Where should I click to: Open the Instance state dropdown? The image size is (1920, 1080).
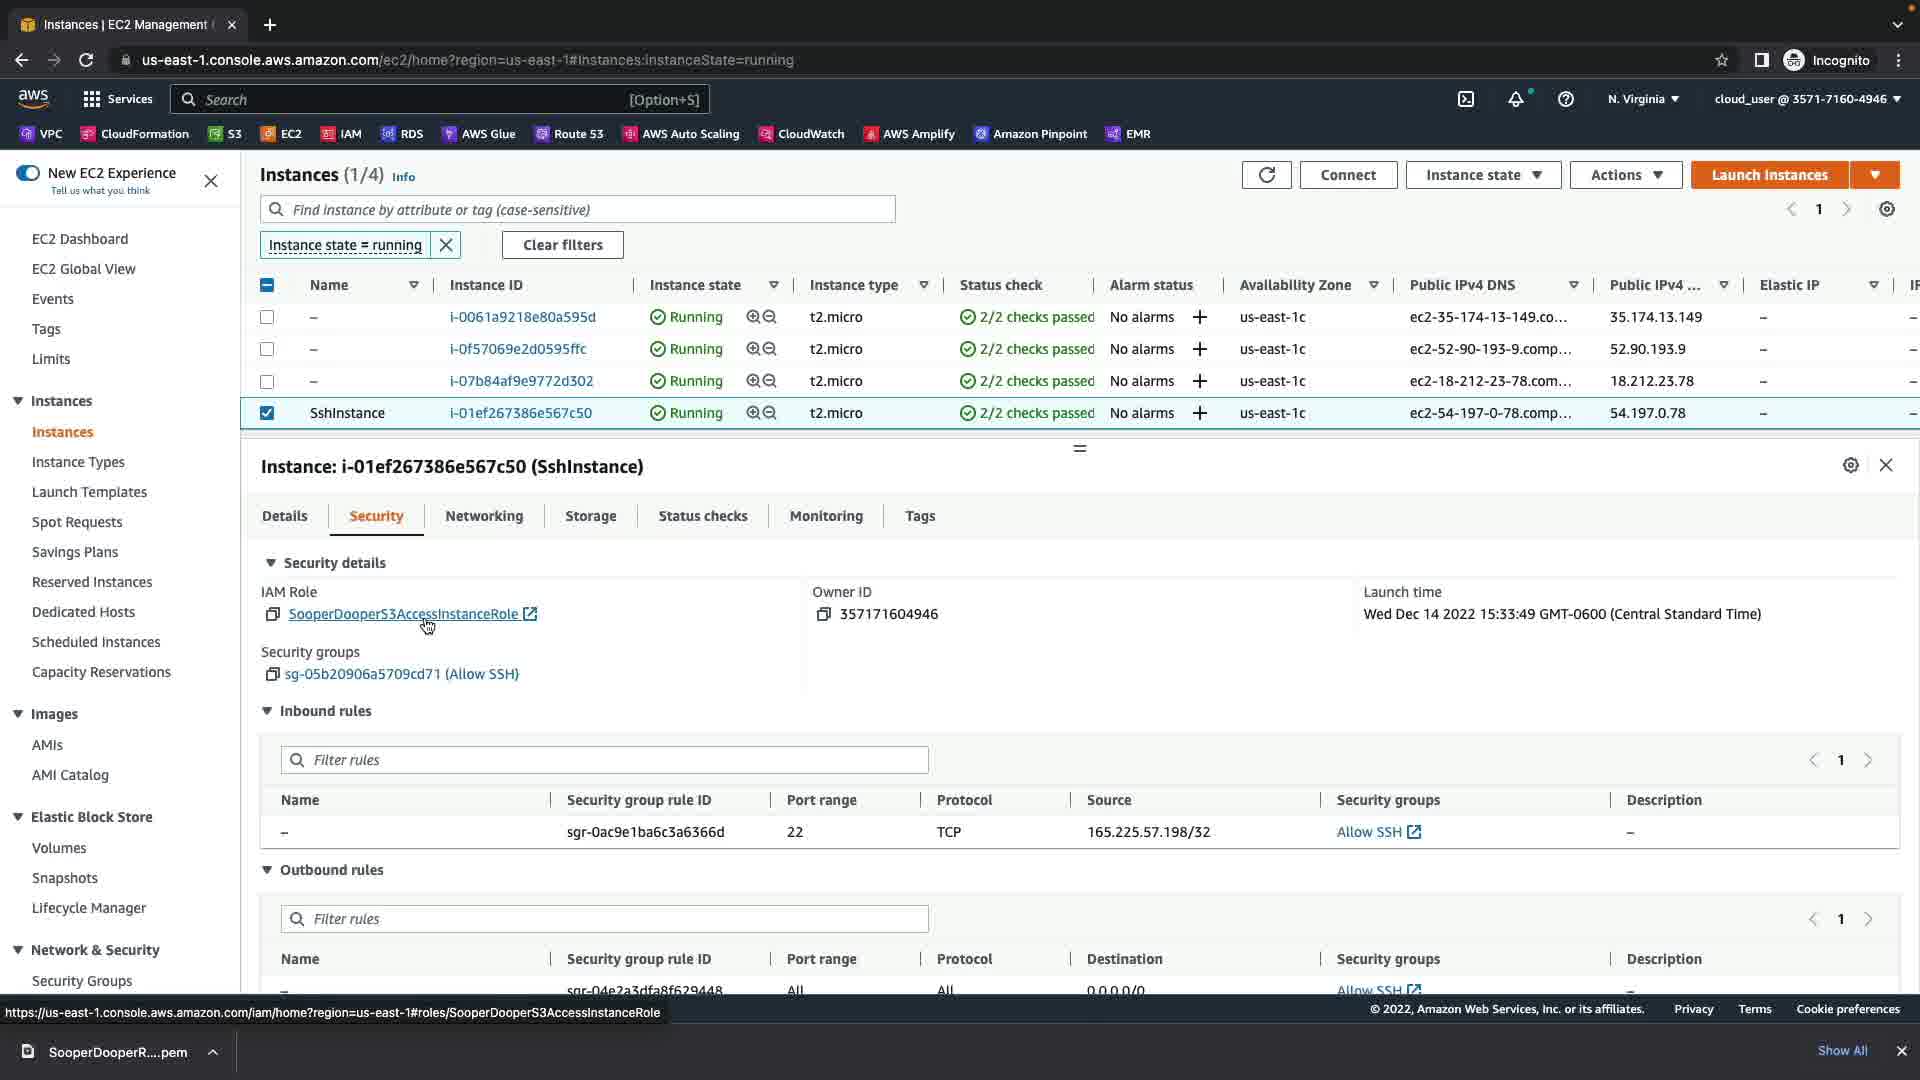tap(1483, 175)
